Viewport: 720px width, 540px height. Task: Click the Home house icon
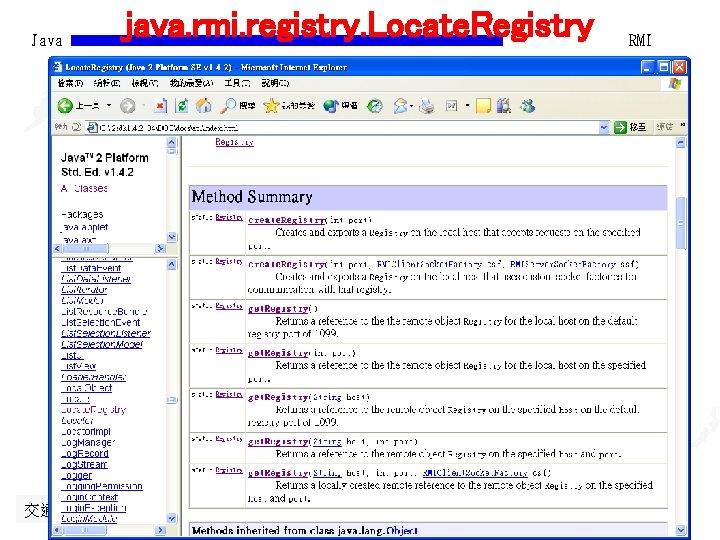click(204, 106)
